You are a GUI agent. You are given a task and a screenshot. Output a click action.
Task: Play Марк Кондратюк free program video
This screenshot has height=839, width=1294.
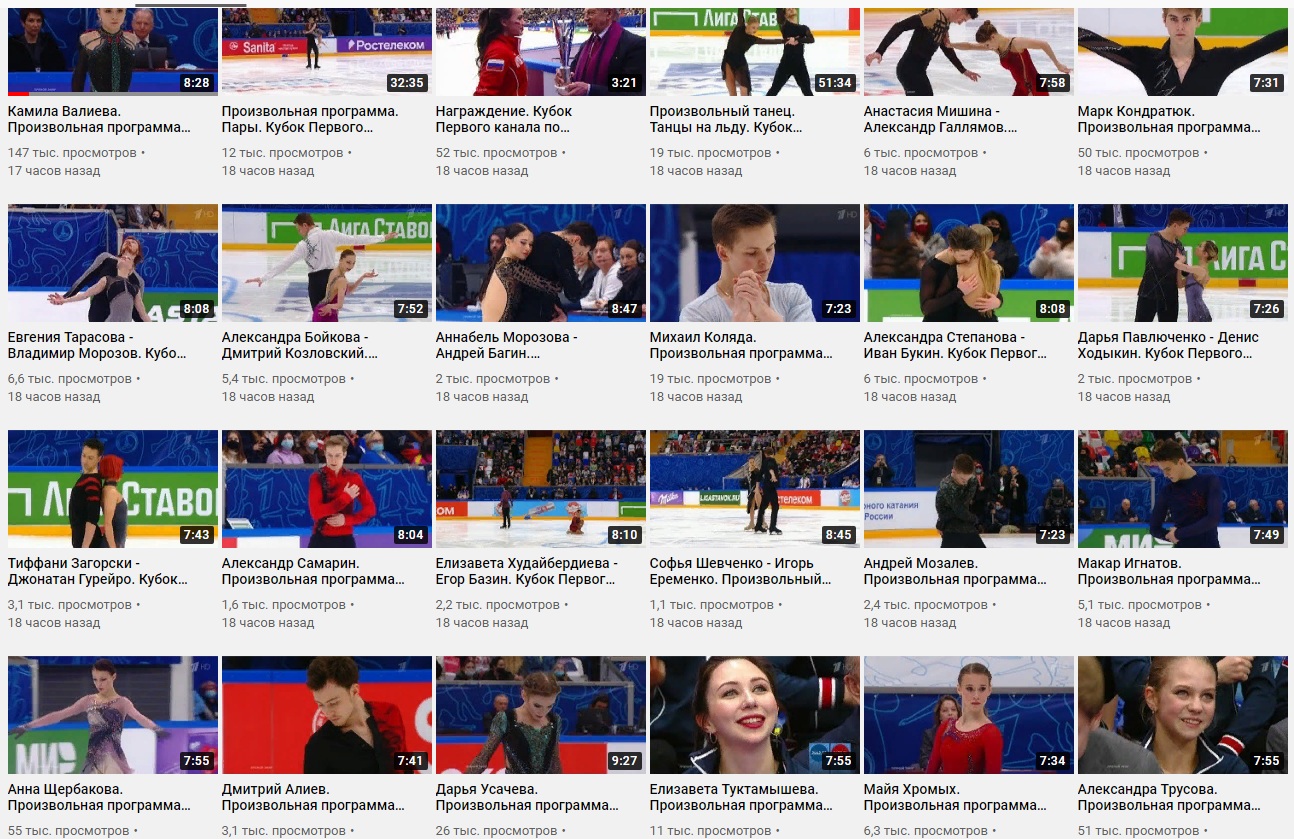(x=1183, y=51)
